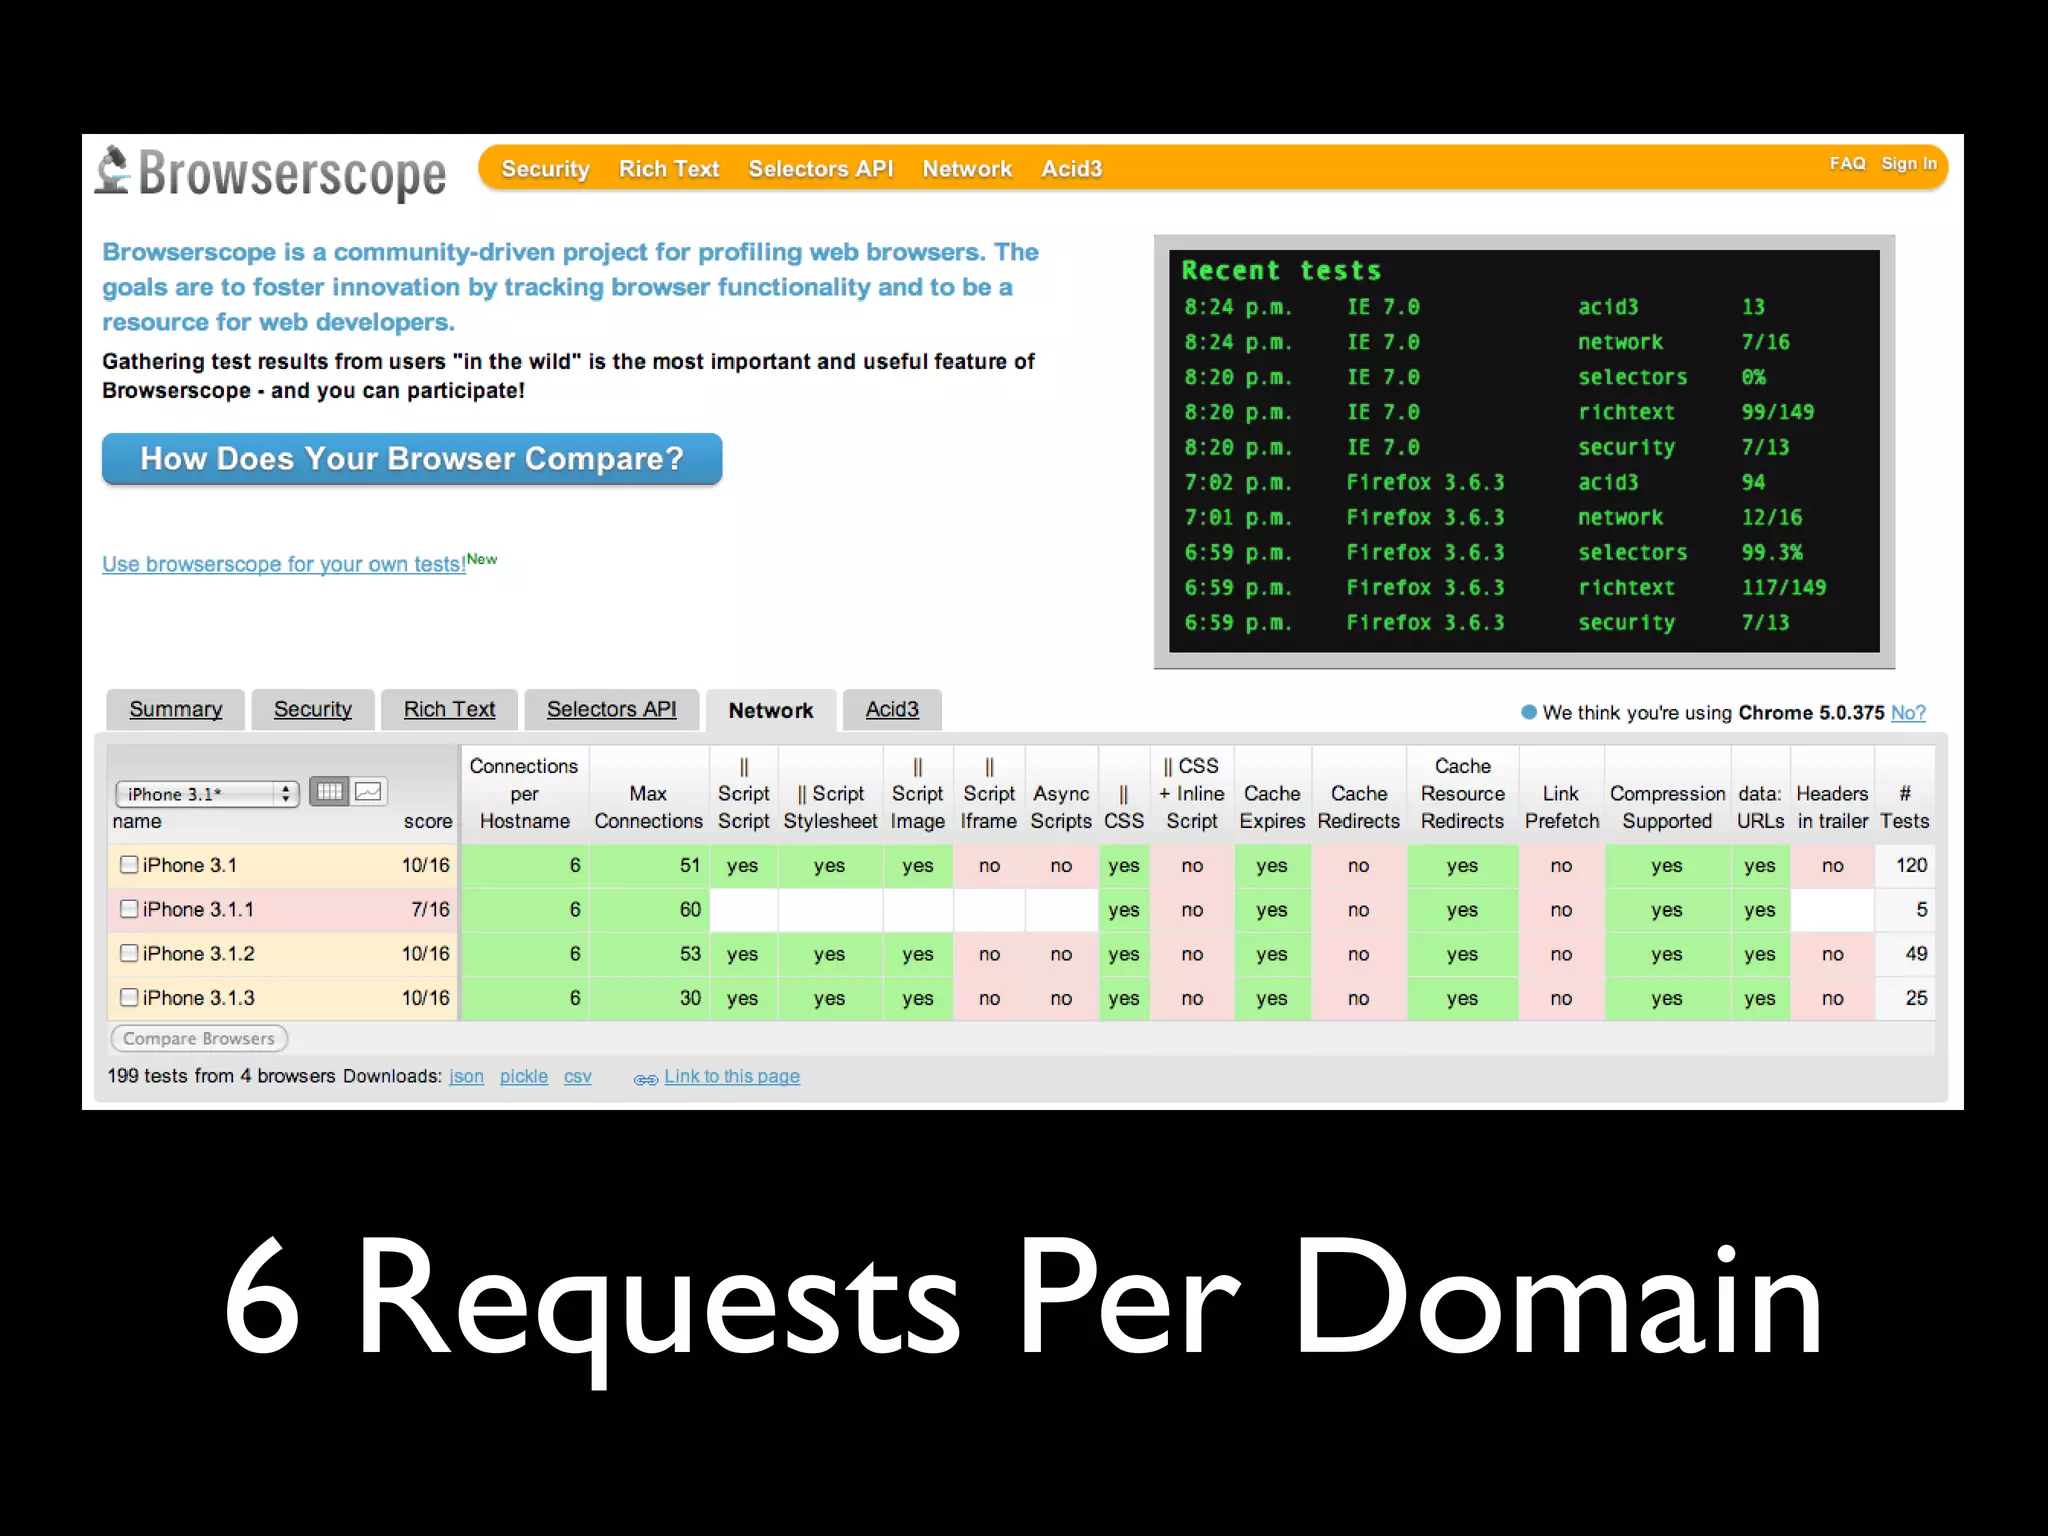Click iPhone 3.1.1 score 7/16
This screenshot has height=1536, width=2048.
[x=430, y=909]
